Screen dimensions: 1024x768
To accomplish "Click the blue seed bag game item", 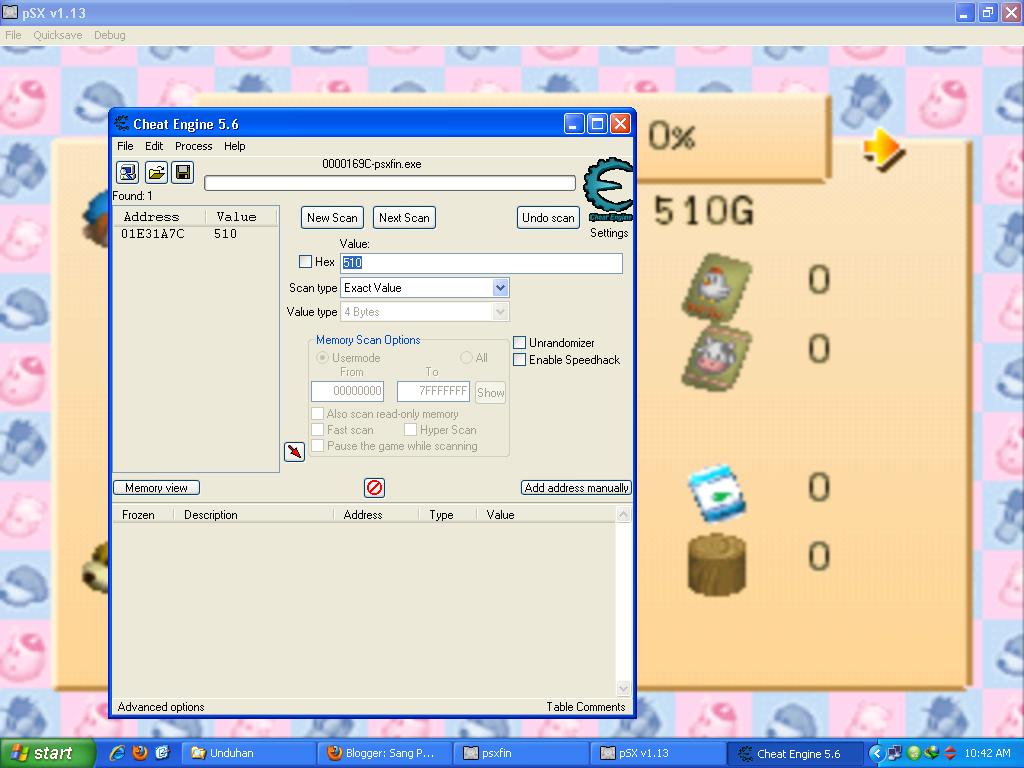I will coord(716,493).
